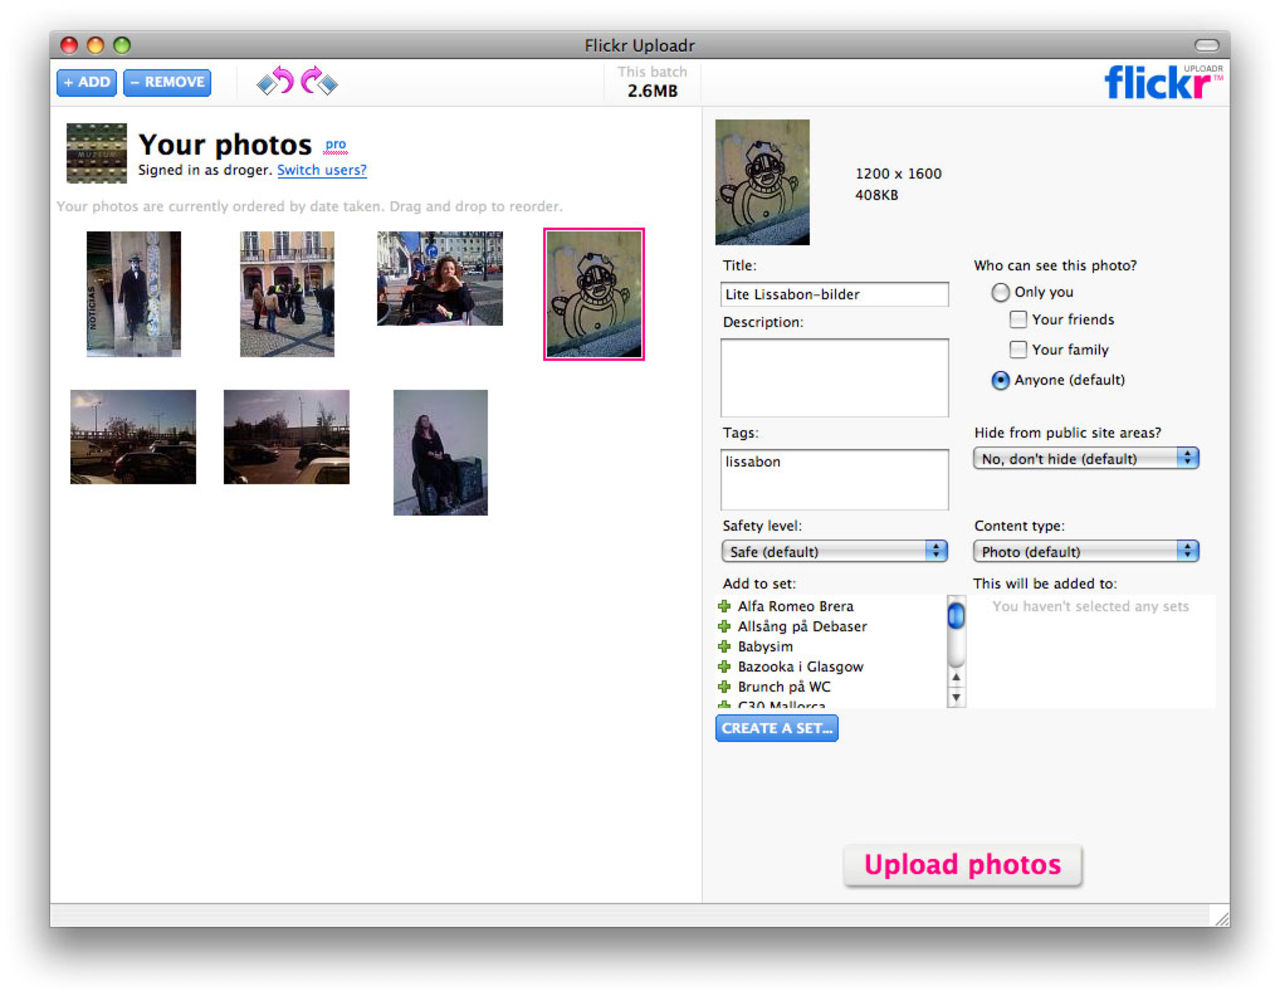Add photo to the Babysim set
The image size is (1280, 996).
pos(724,646)
